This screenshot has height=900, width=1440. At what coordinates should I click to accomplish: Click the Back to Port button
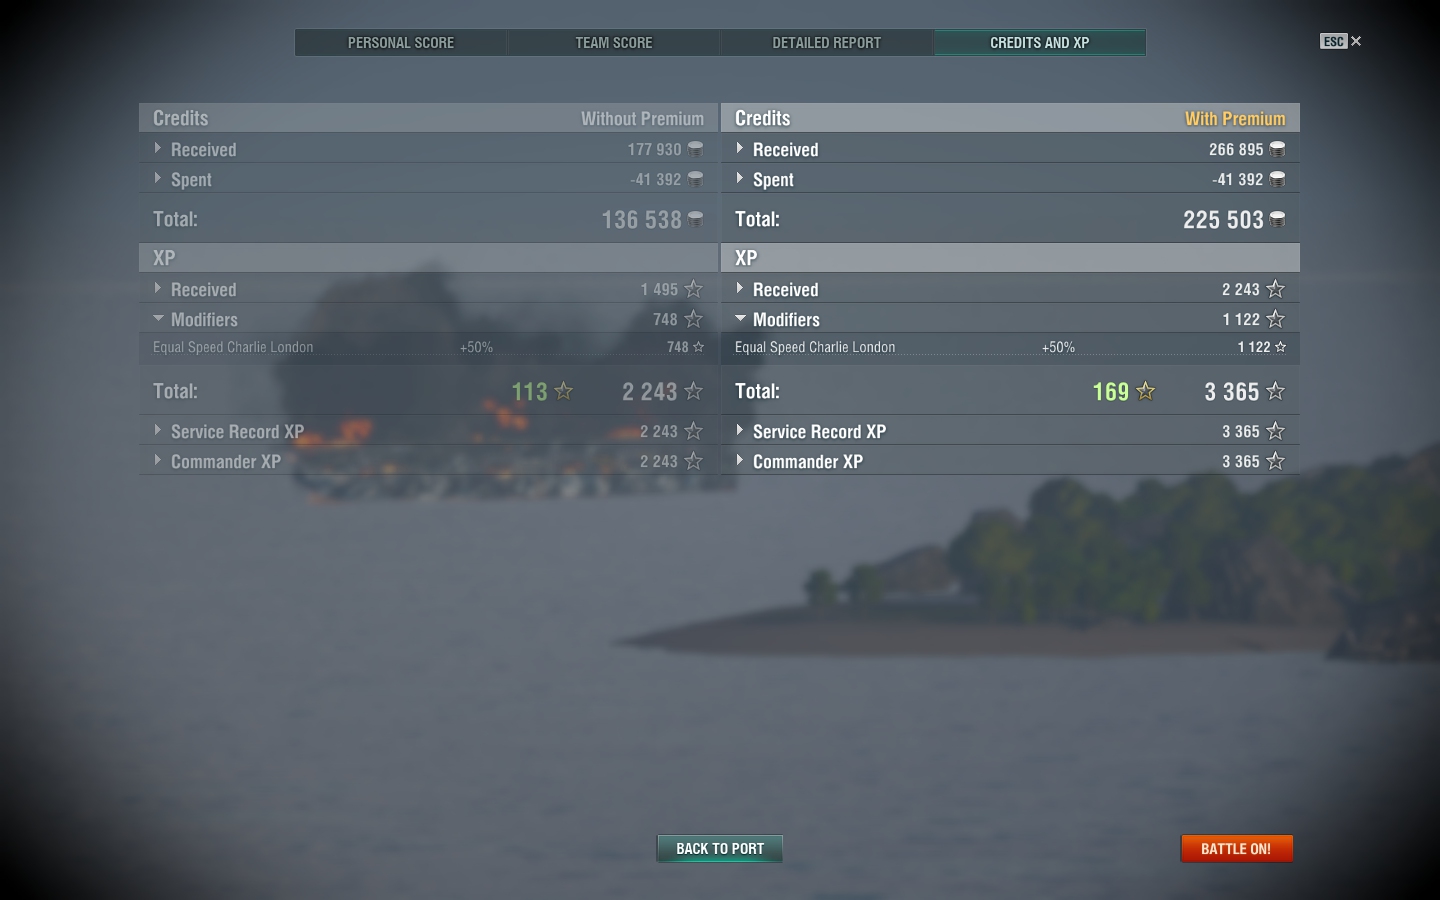tap(720, 848)
